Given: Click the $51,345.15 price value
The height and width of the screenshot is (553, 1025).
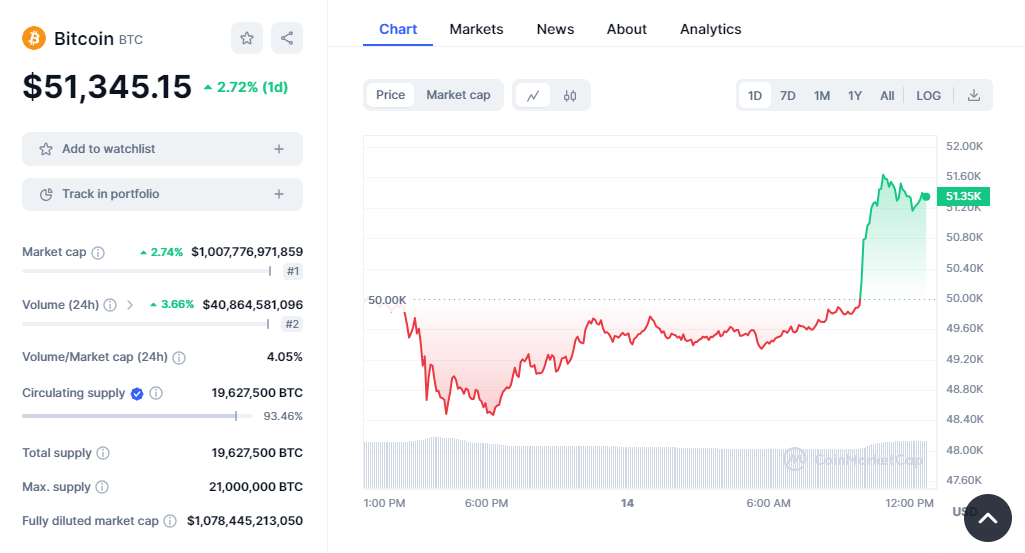Looking at the screenshot, I should 107,87.
